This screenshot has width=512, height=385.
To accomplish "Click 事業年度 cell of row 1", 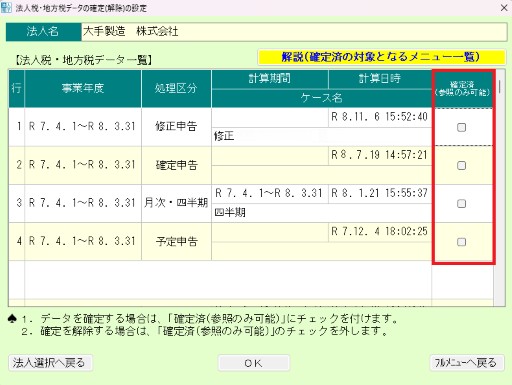I will pyautogui.click(x=83, y=127).
